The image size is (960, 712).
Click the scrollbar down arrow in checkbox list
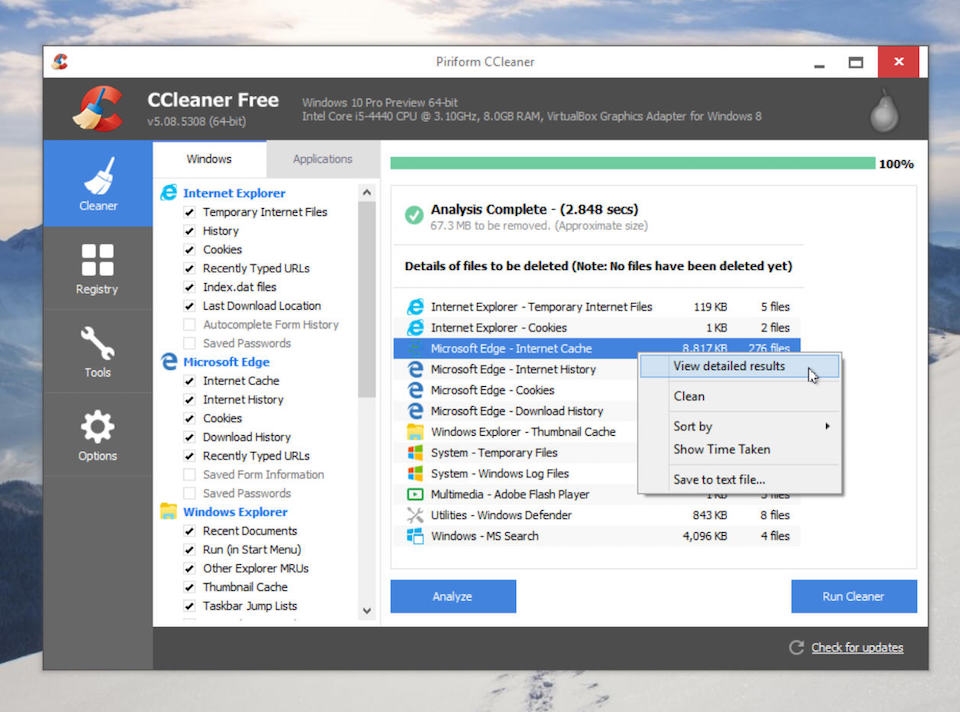click(367, 609)
